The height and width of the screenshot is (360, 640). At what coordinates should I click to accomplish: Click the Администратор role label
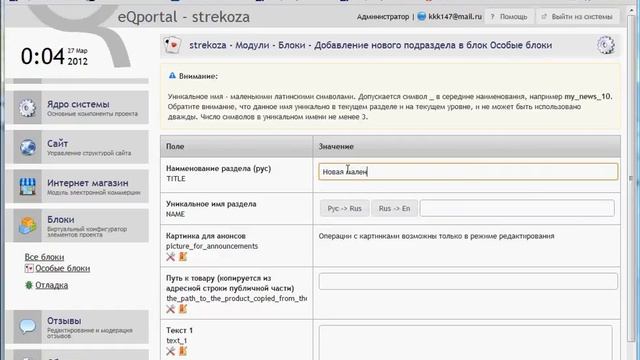click(x=382, y=17)
